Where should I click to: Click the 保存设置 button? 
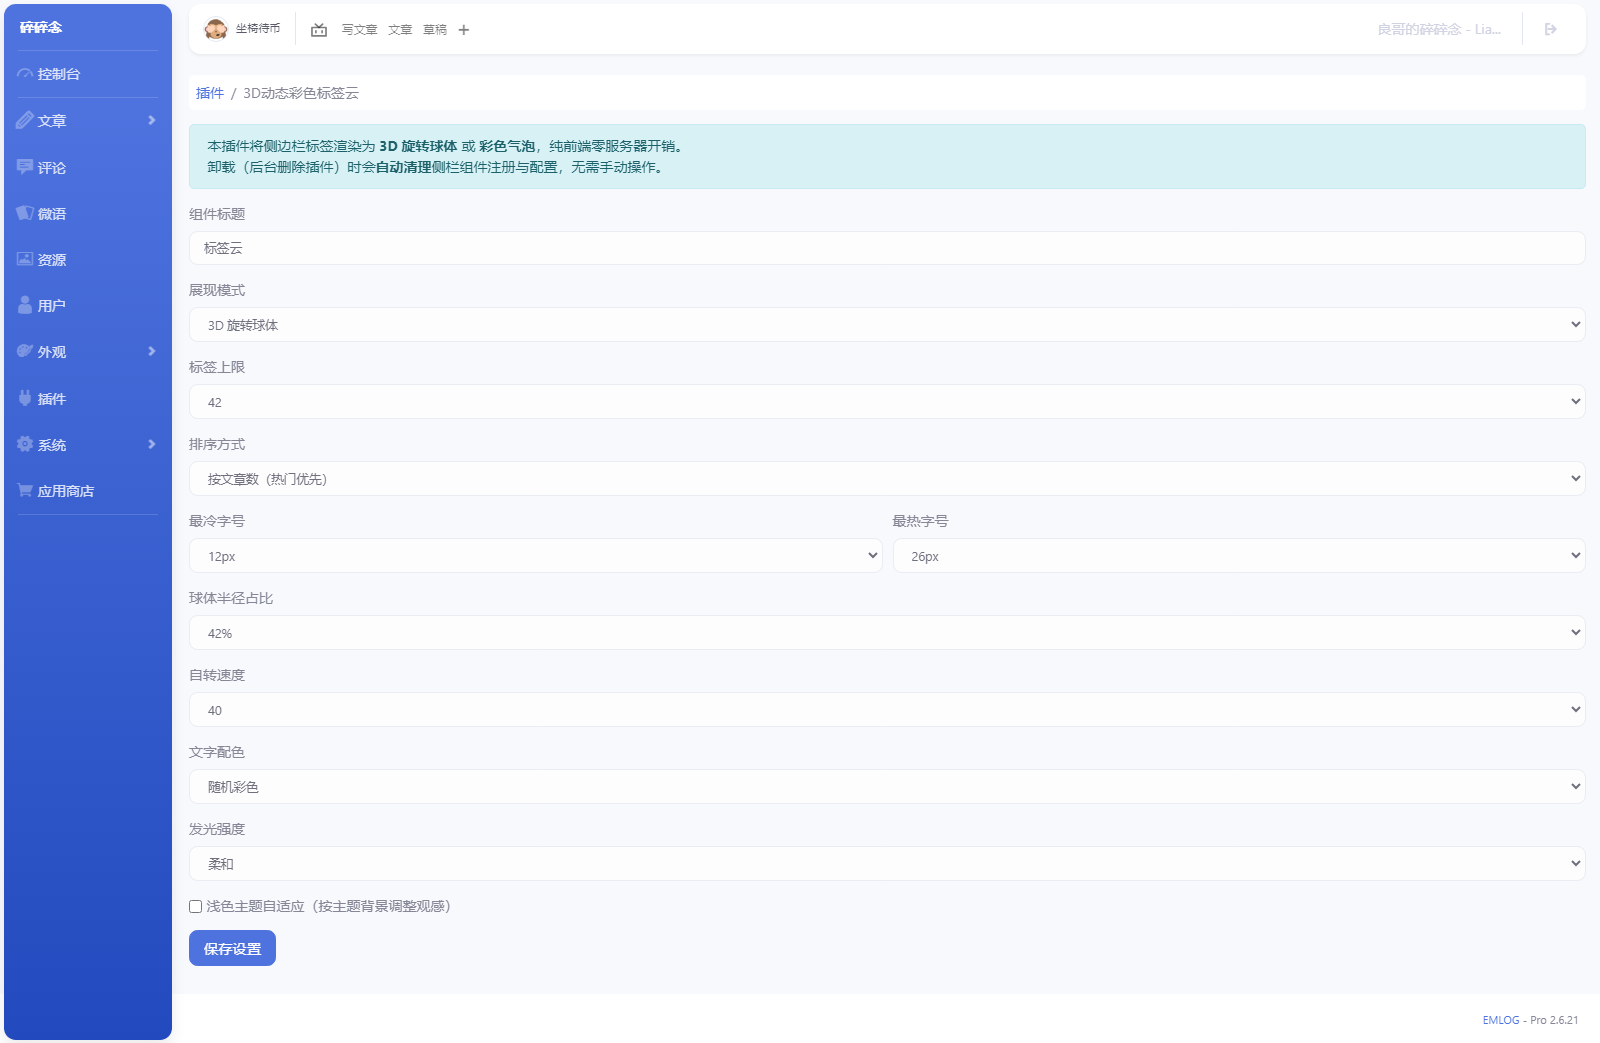232,948
